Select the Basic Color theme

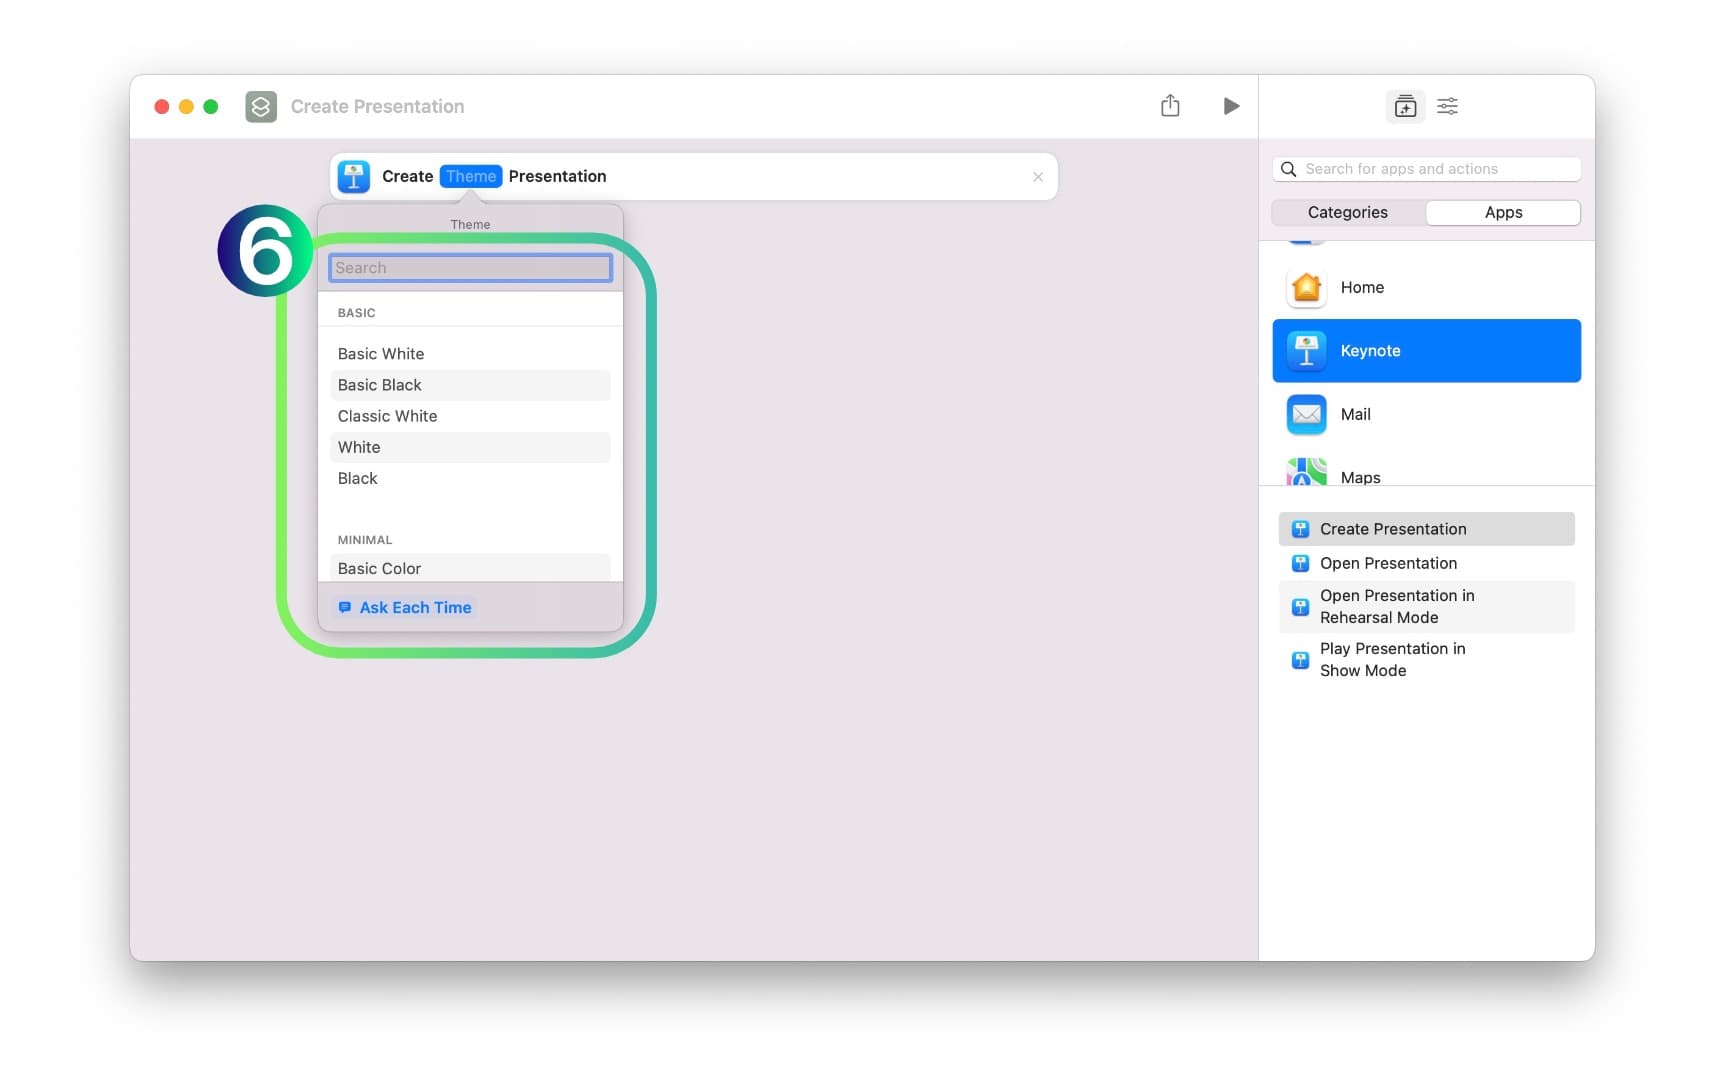[x=379, y=568]
